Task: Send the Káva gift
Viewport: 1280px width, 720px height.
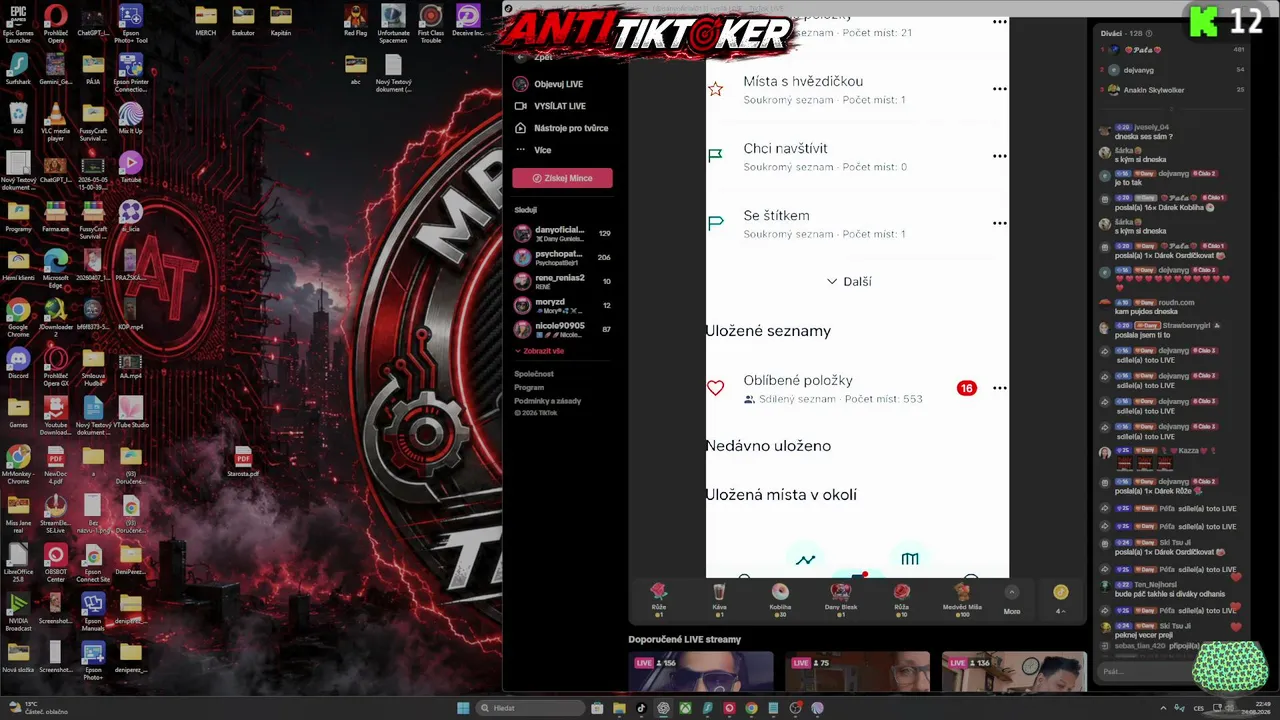Action: [x=719, y=599]
